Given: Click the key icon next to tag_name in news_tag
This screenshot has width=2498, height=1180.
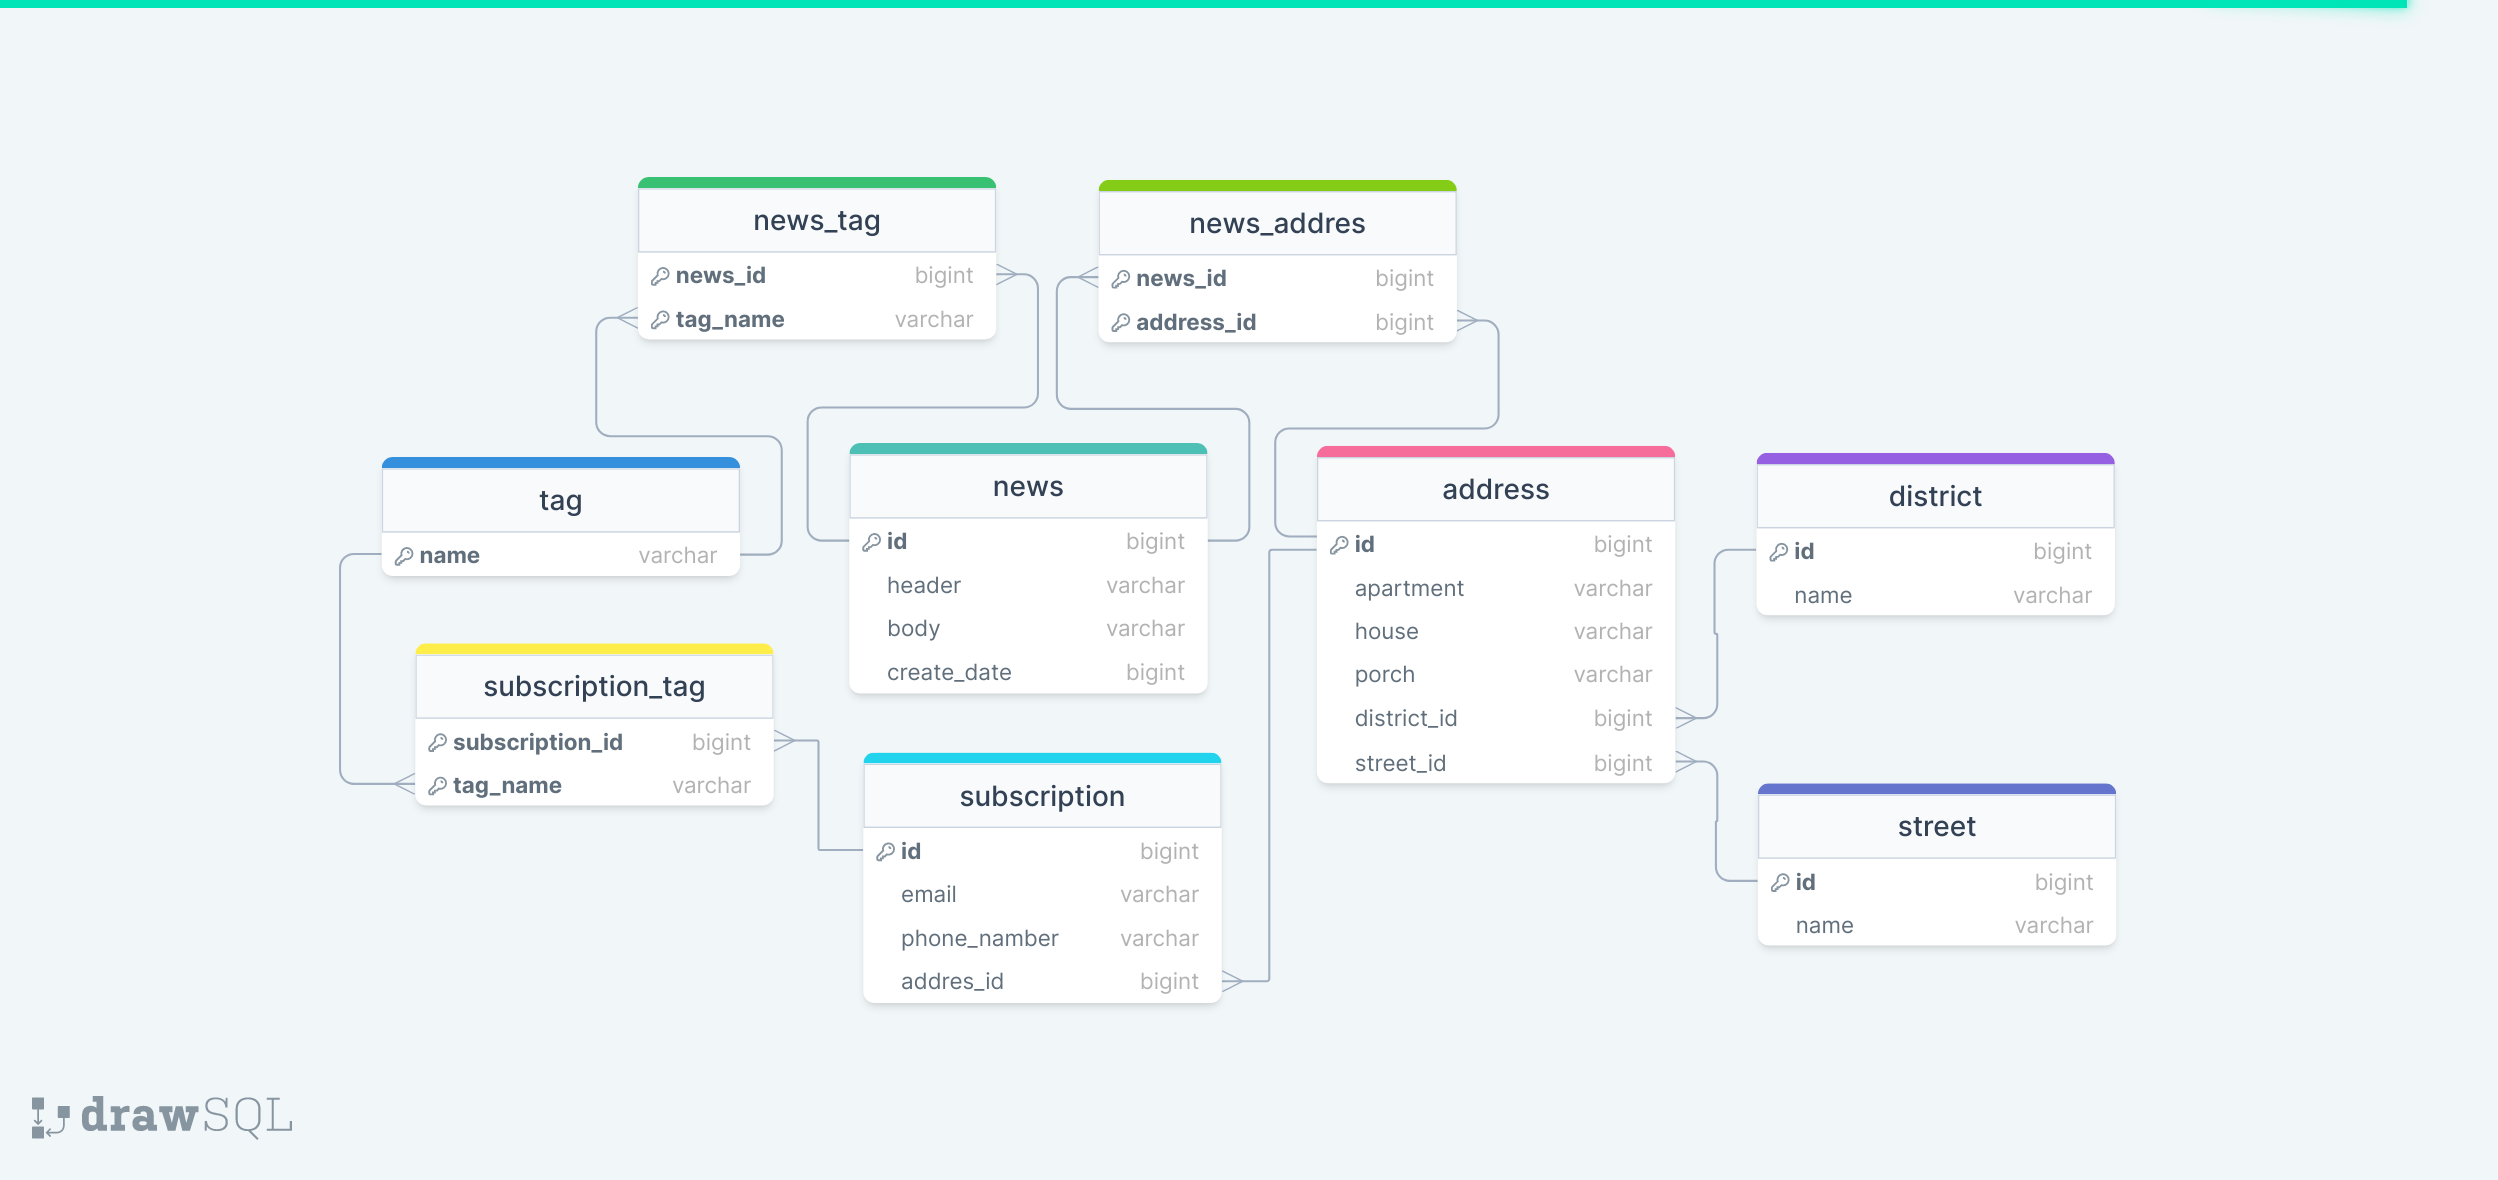Looking at the screenshot, I should click(663, 319).
